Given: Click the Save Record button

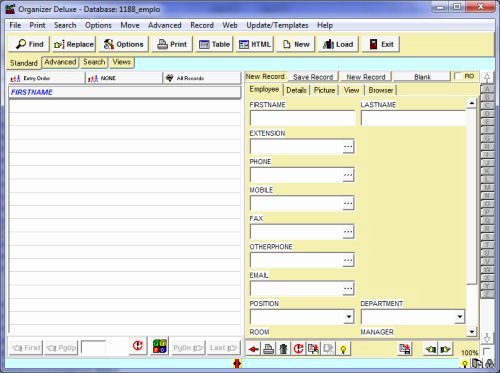Looking at the screenshot, I should coord(313,77).
